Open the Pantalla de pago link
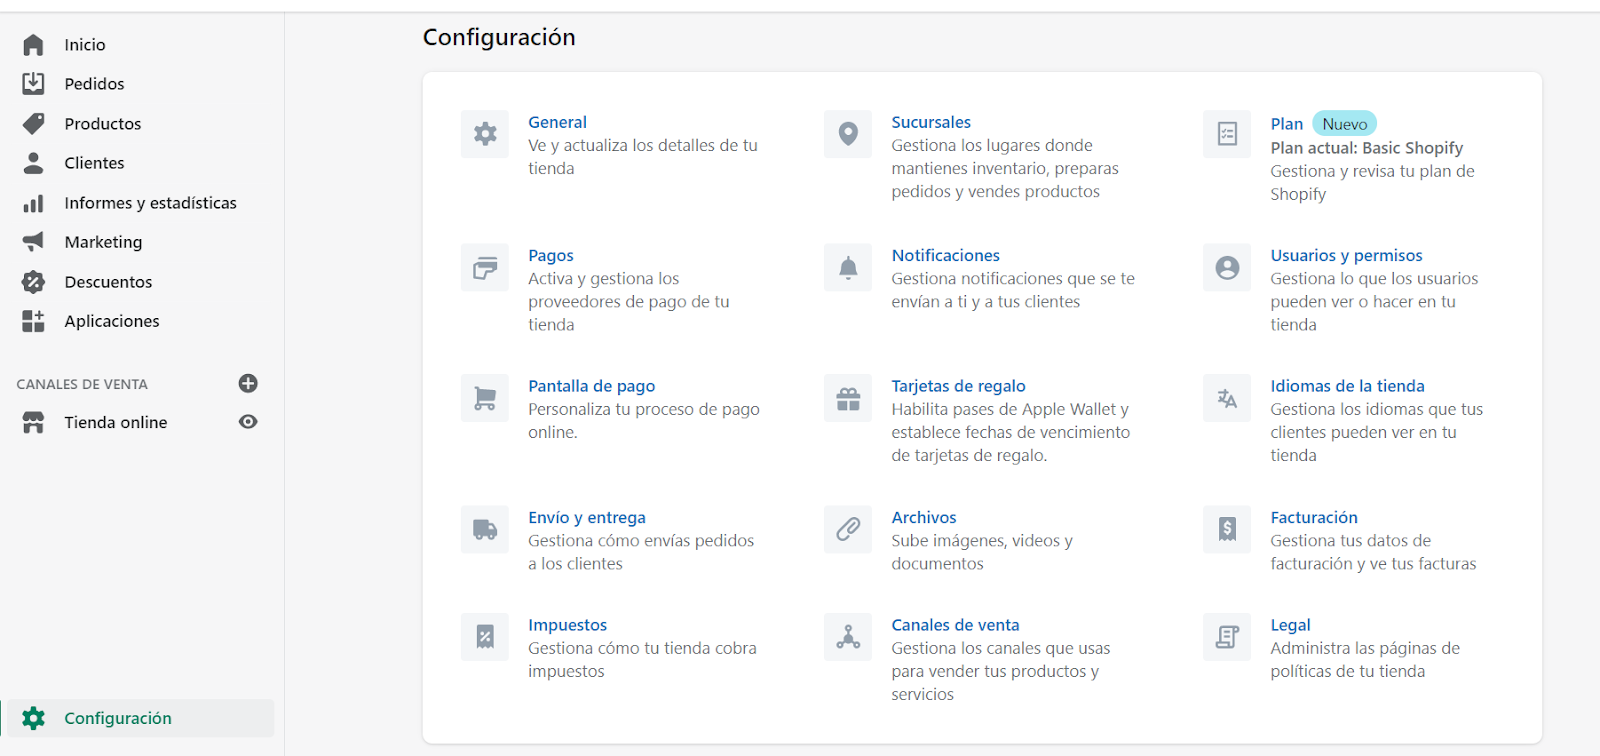This screenshot has height=756, width=1600. [592, 386]
